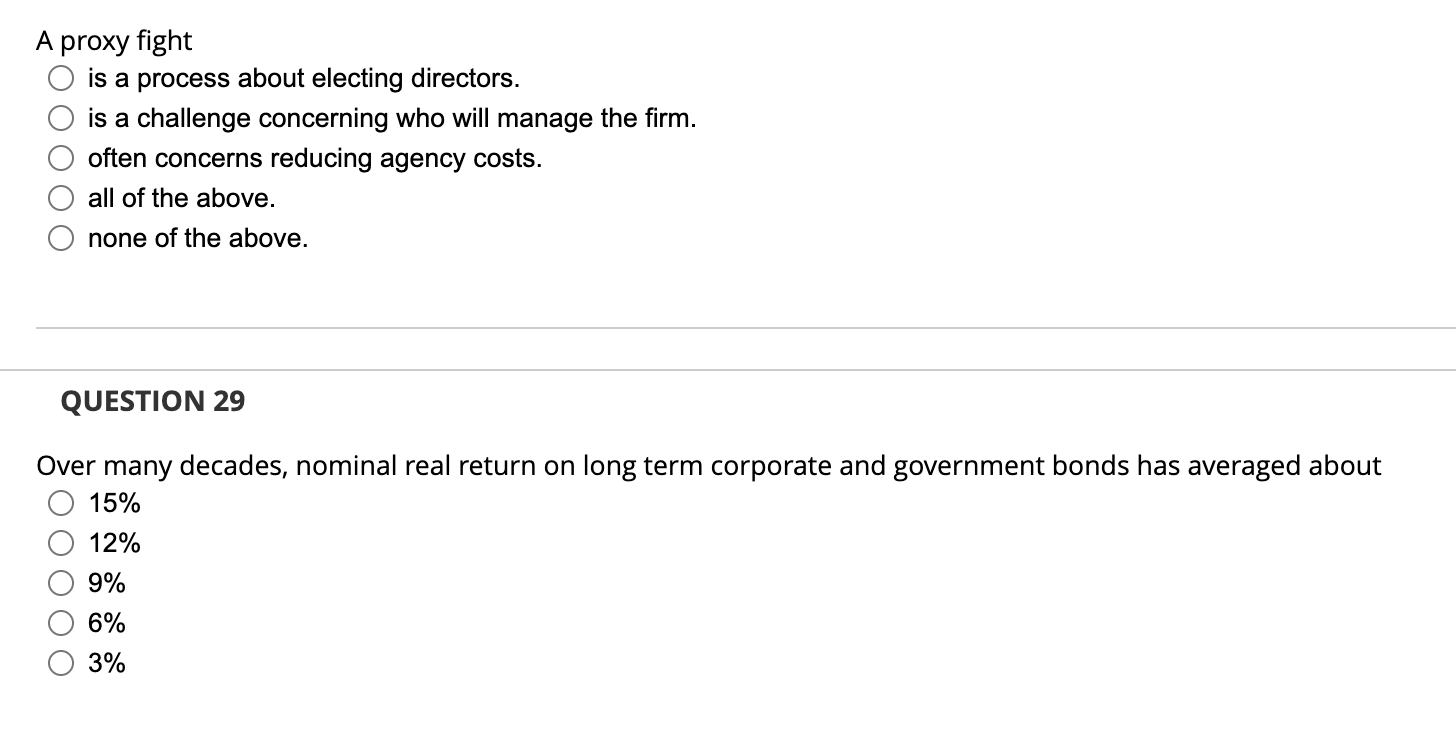This screenshot has height=730, width=1456.
Task: Click the QUESTION 29 heading
Action: click(x=152, y=400)
